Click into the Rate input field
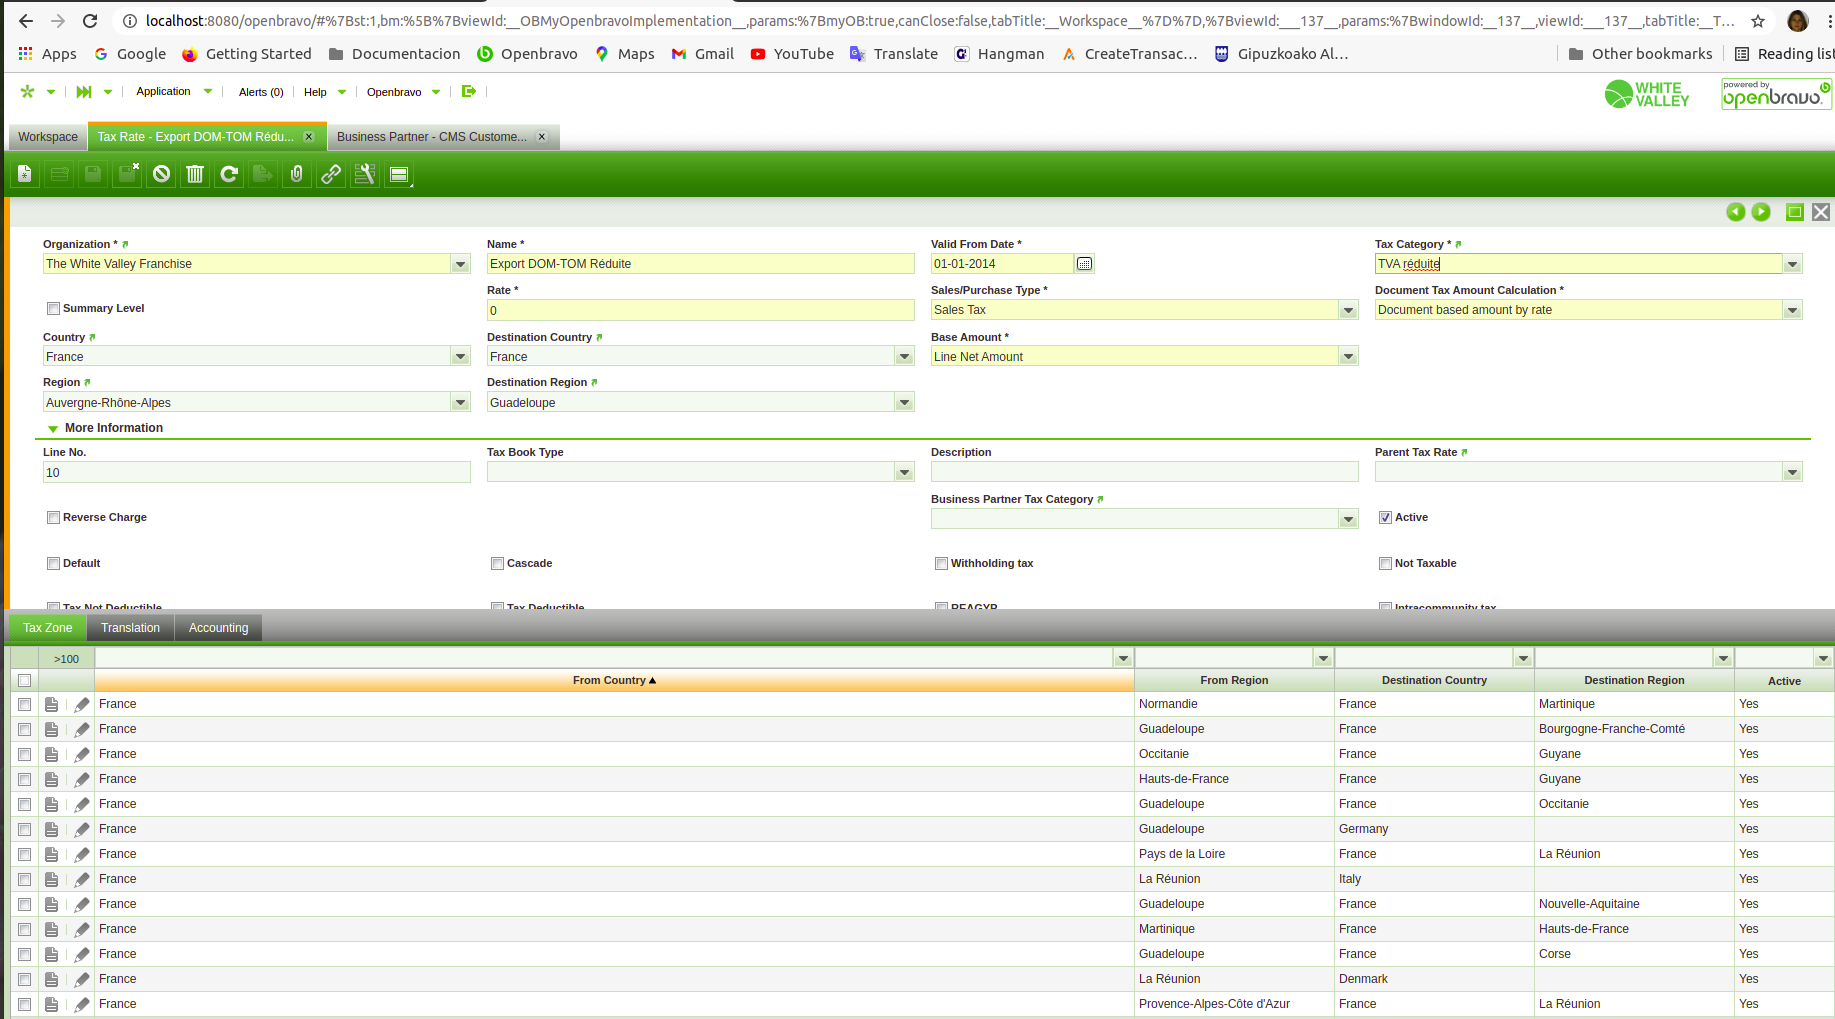The height and width of the screenshot is (1019, 1835). [x=700, y=311]
